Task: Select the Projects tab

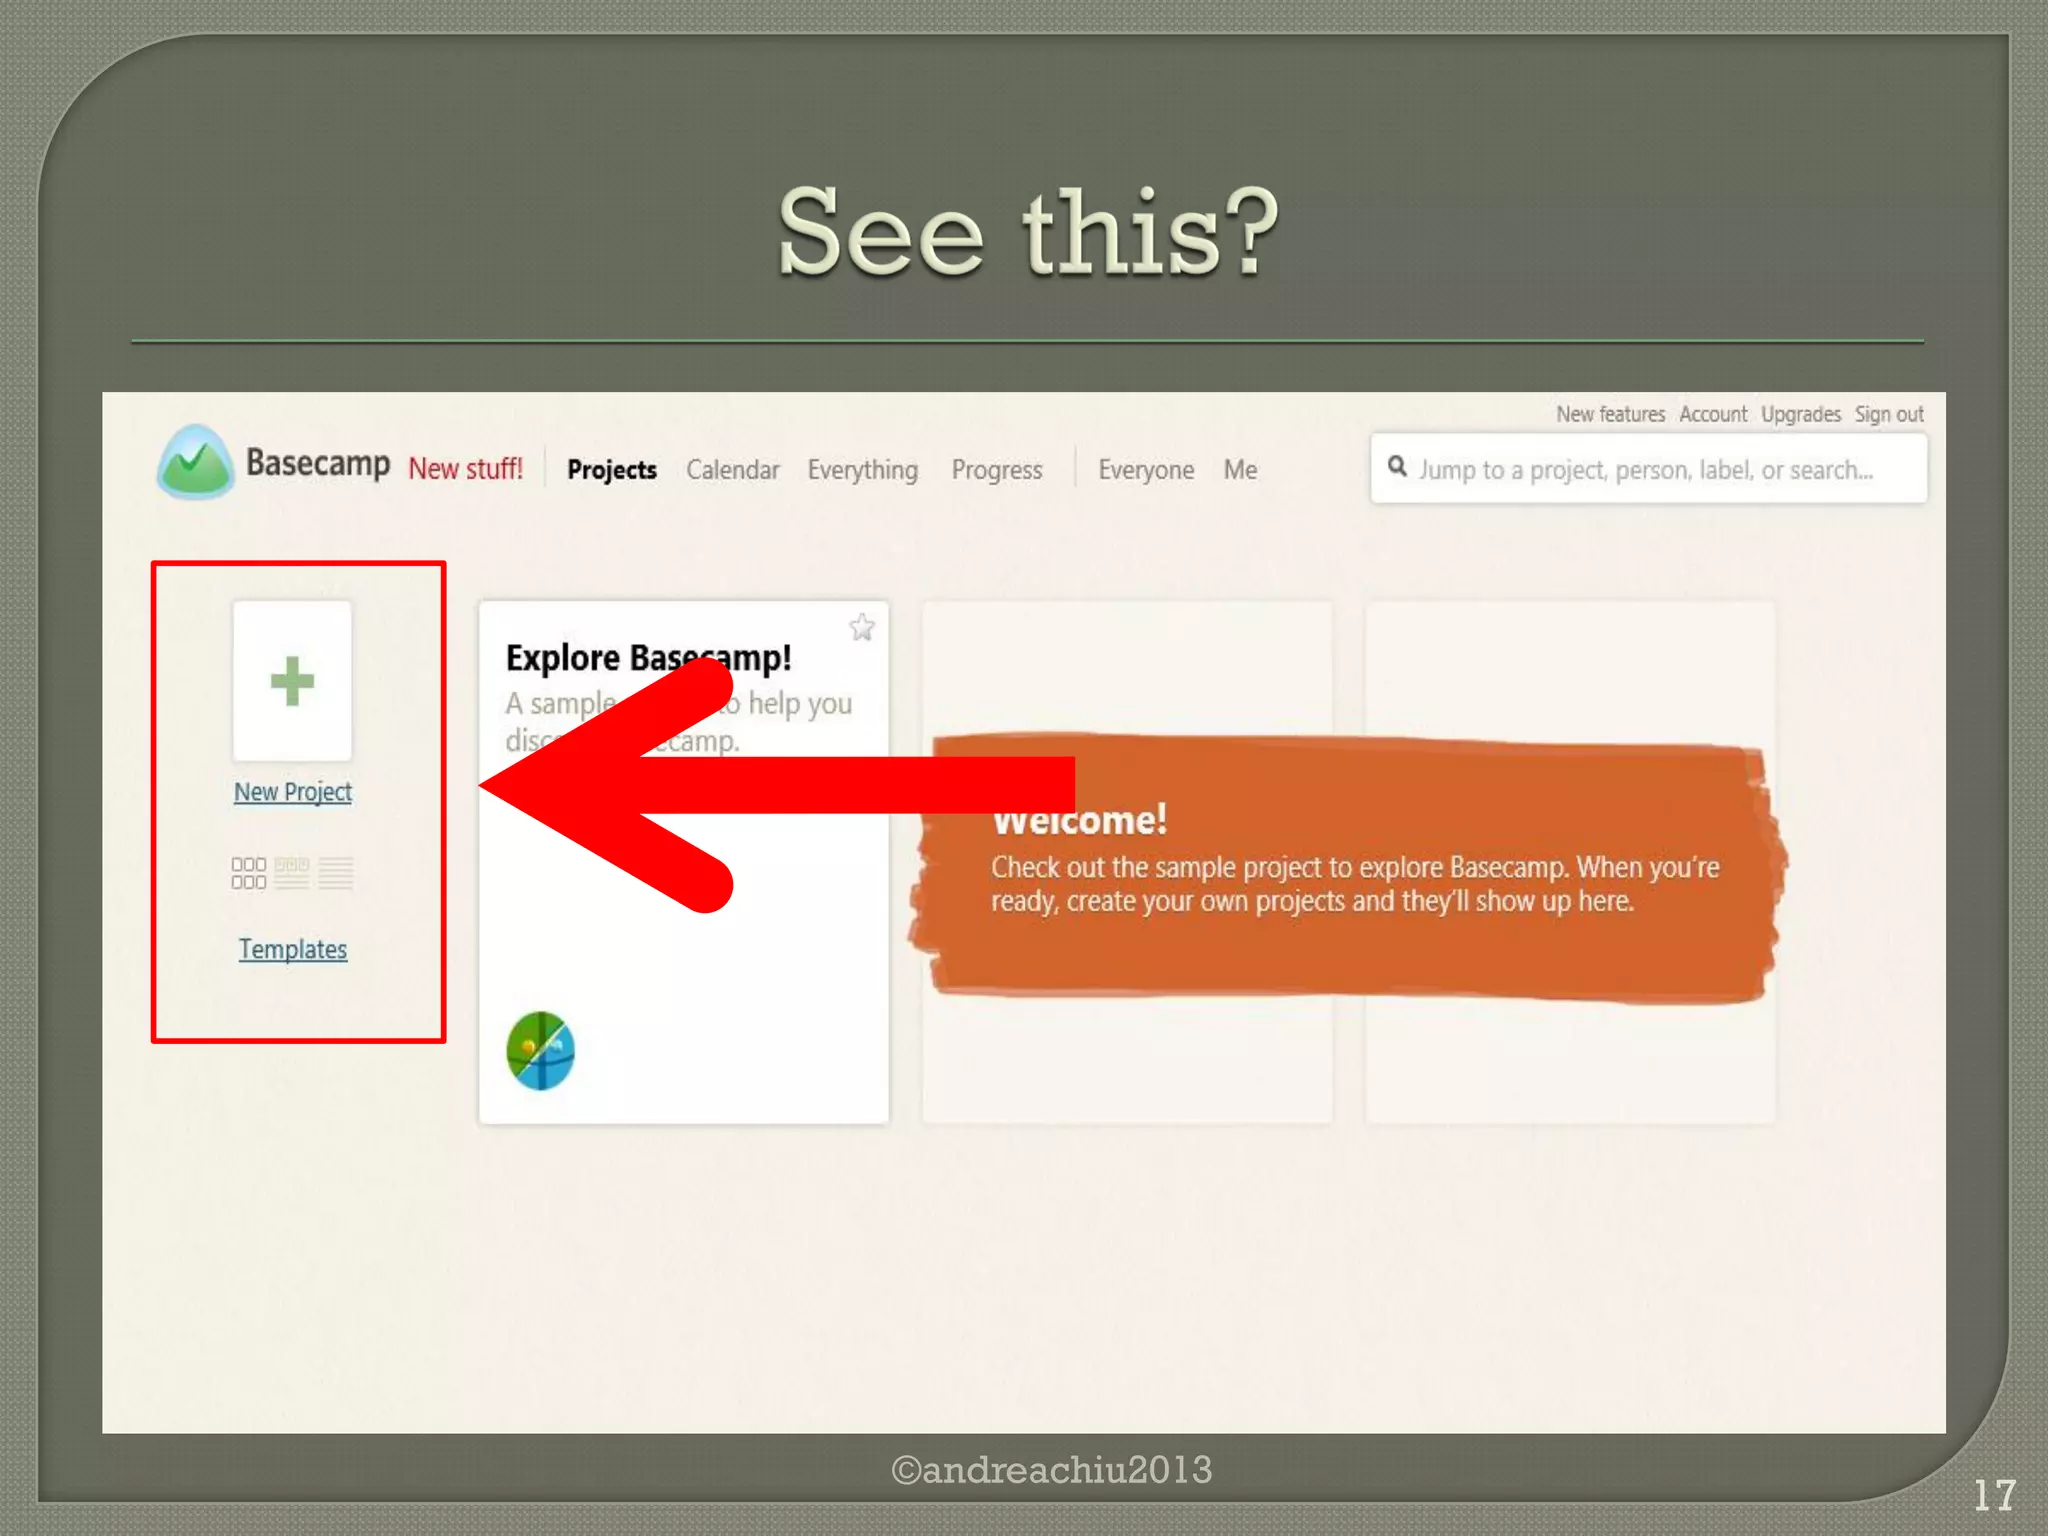Action: (612, 470)
